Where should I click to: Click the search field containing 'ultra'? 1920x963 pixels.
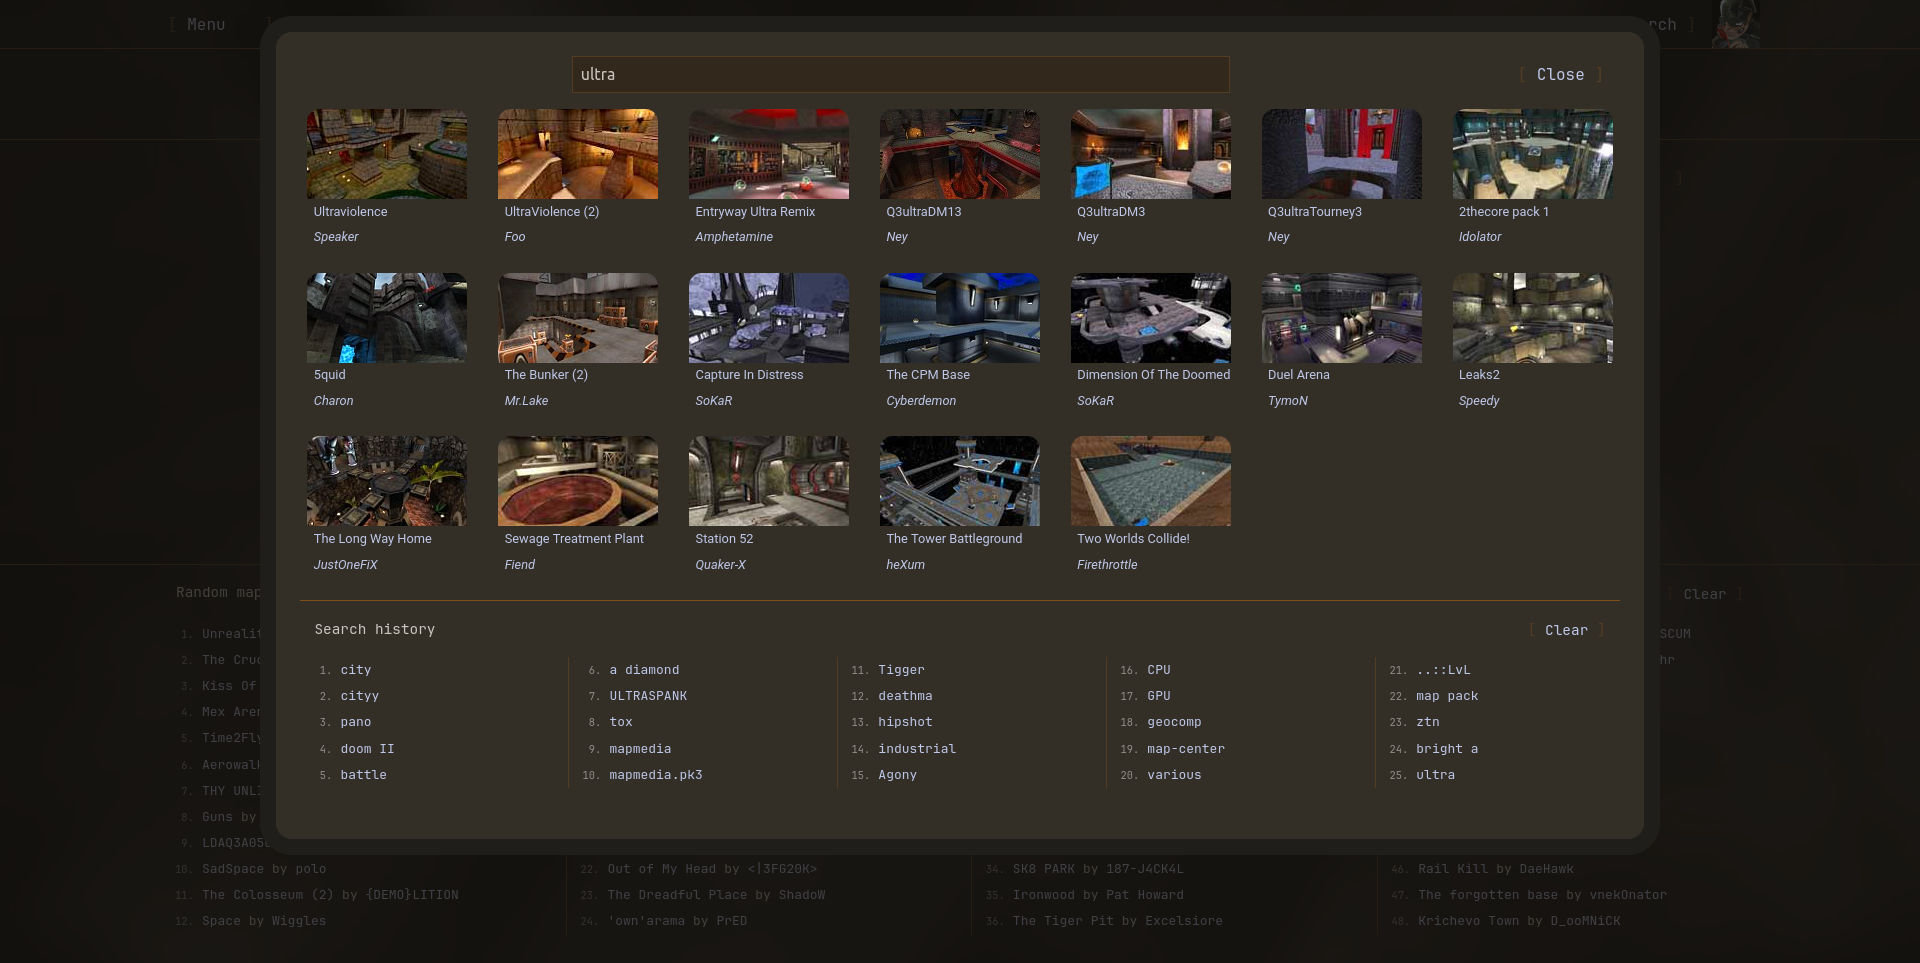pos(900,74)
